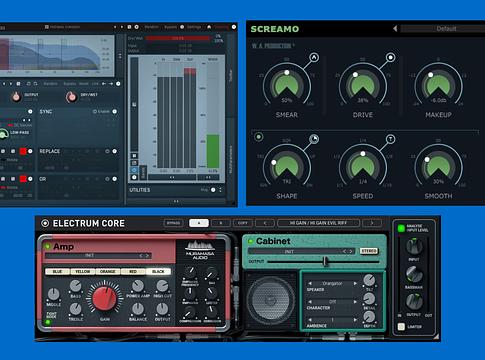Expand the Utilities section arrows

pyautogui.click(x=220, y=190)
